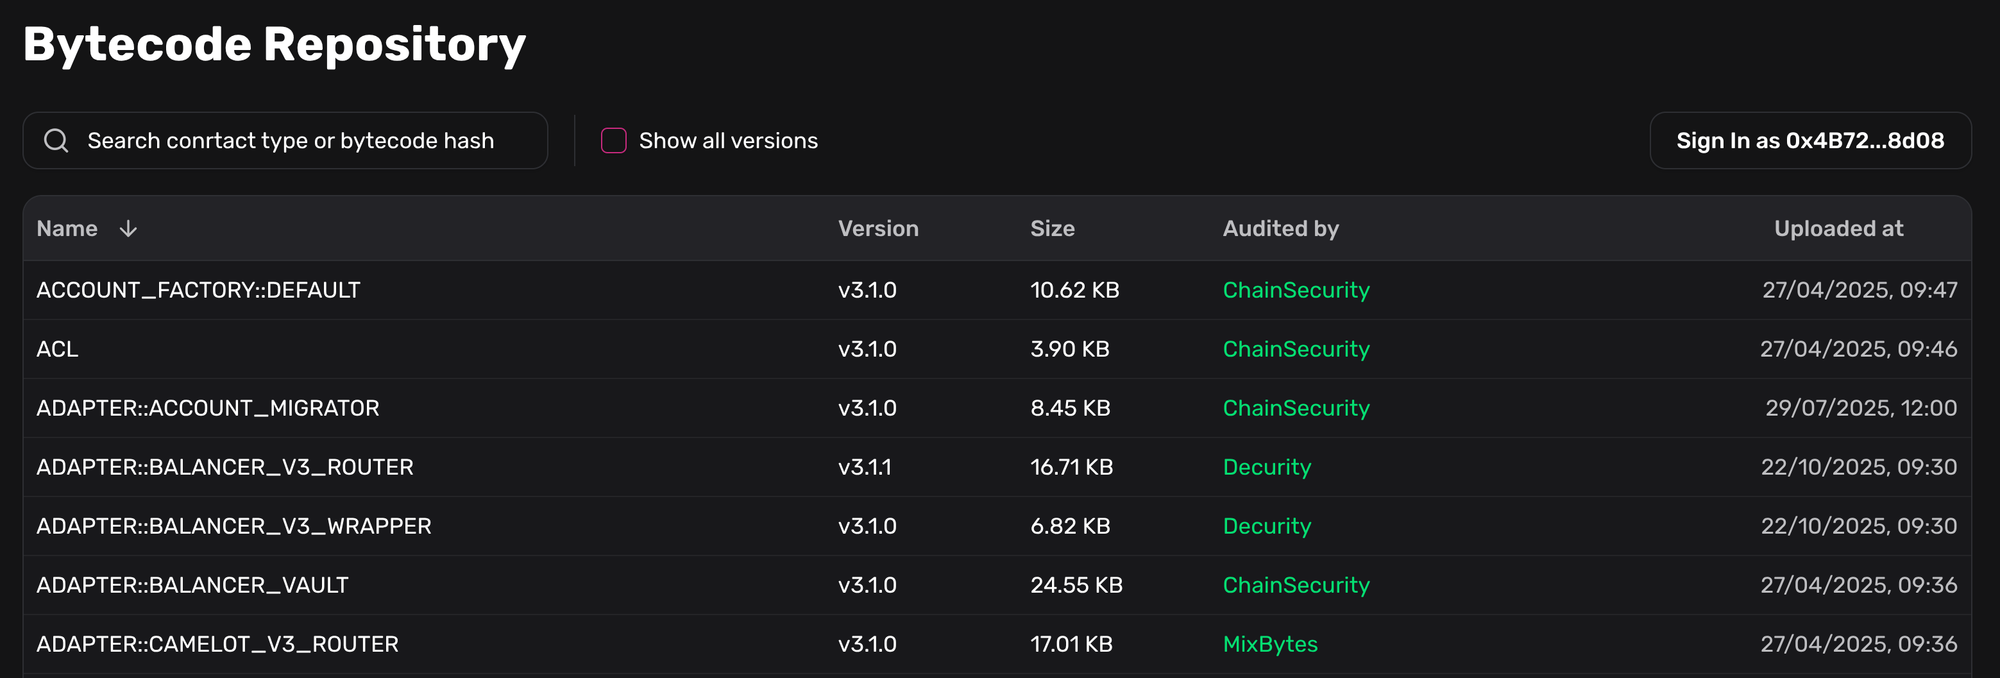Open ADAPTER::CAMELOT_V3_ROUTER contract entry

pos(217,644)
